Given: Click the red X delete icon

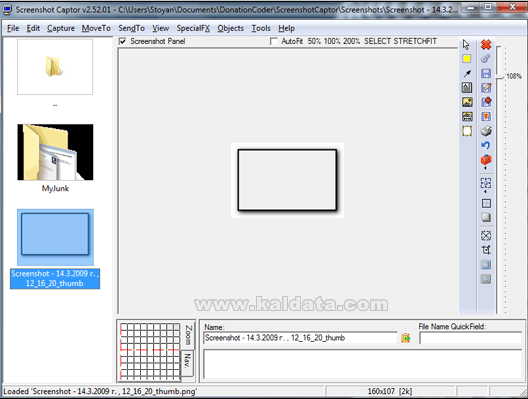Looking at the screenshot, I should tap(486, 44).
